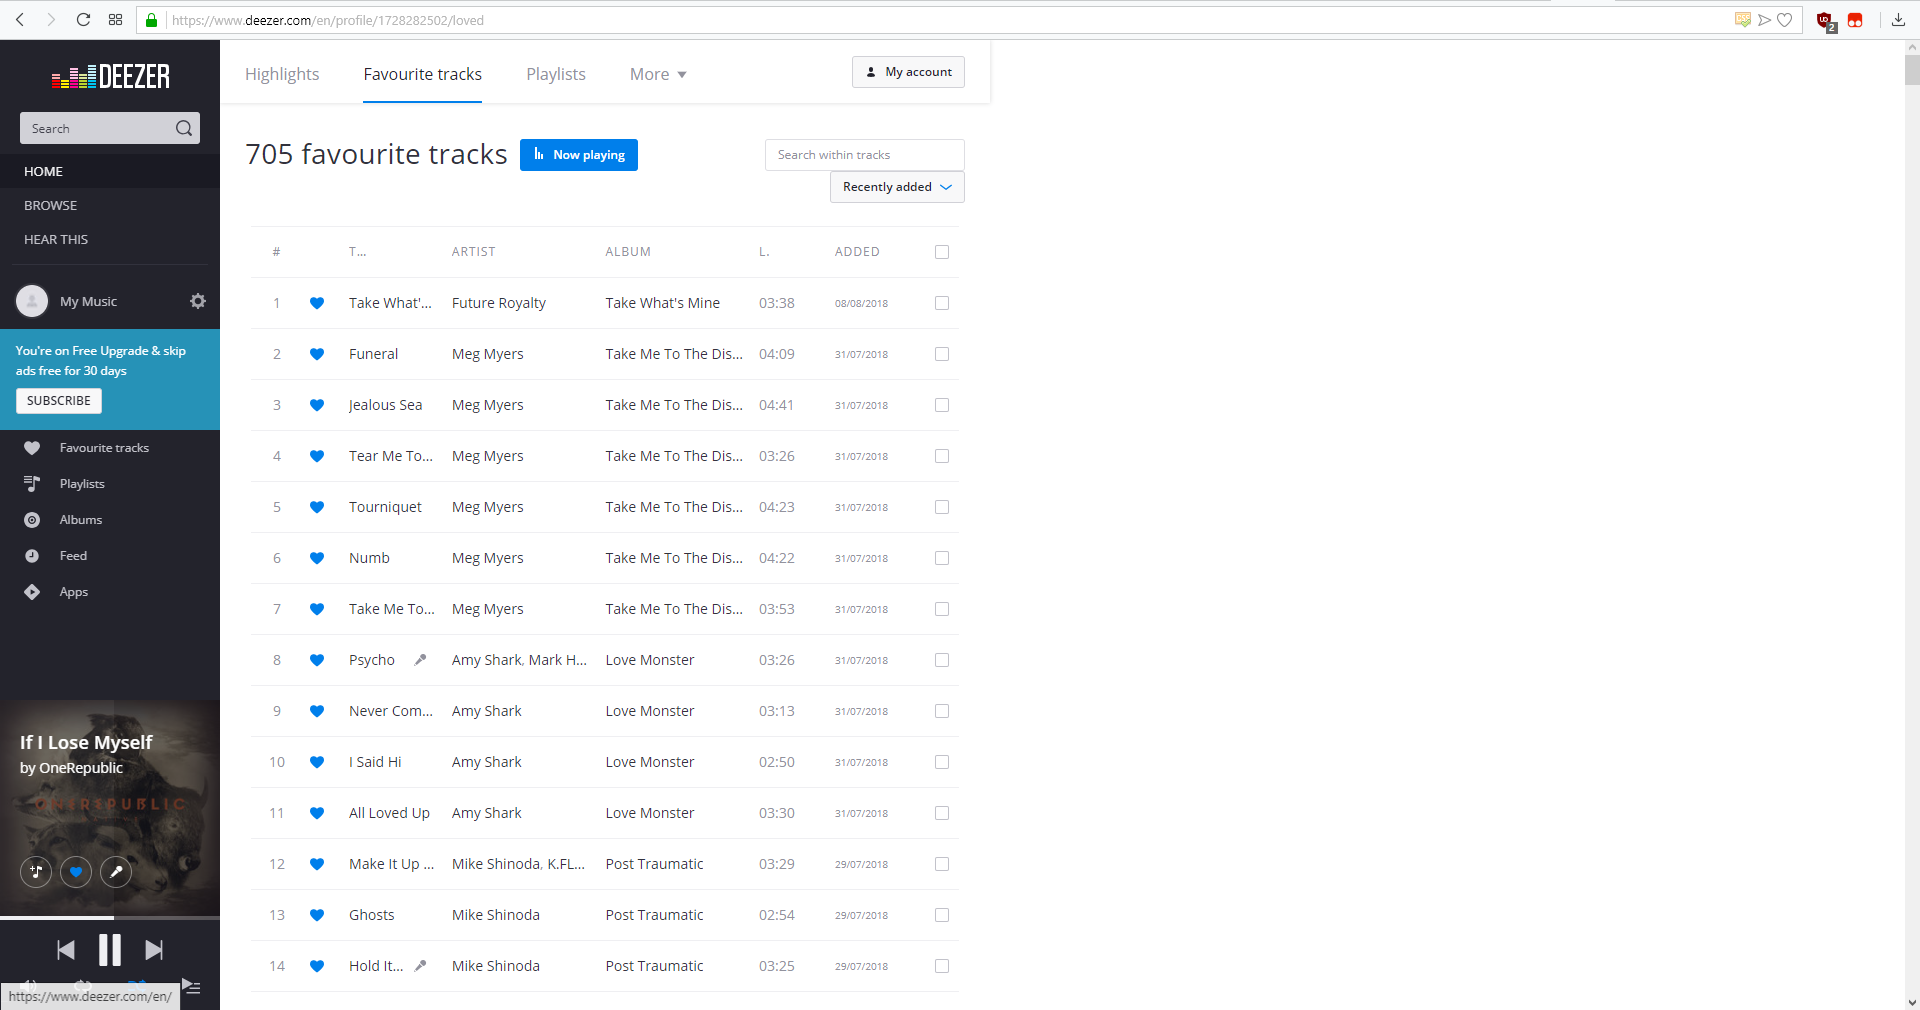This screenshot has width=1920, height=1010.
Task: Open Apps using the diamond sidebar icon
Action: click(x=32, y=592)
